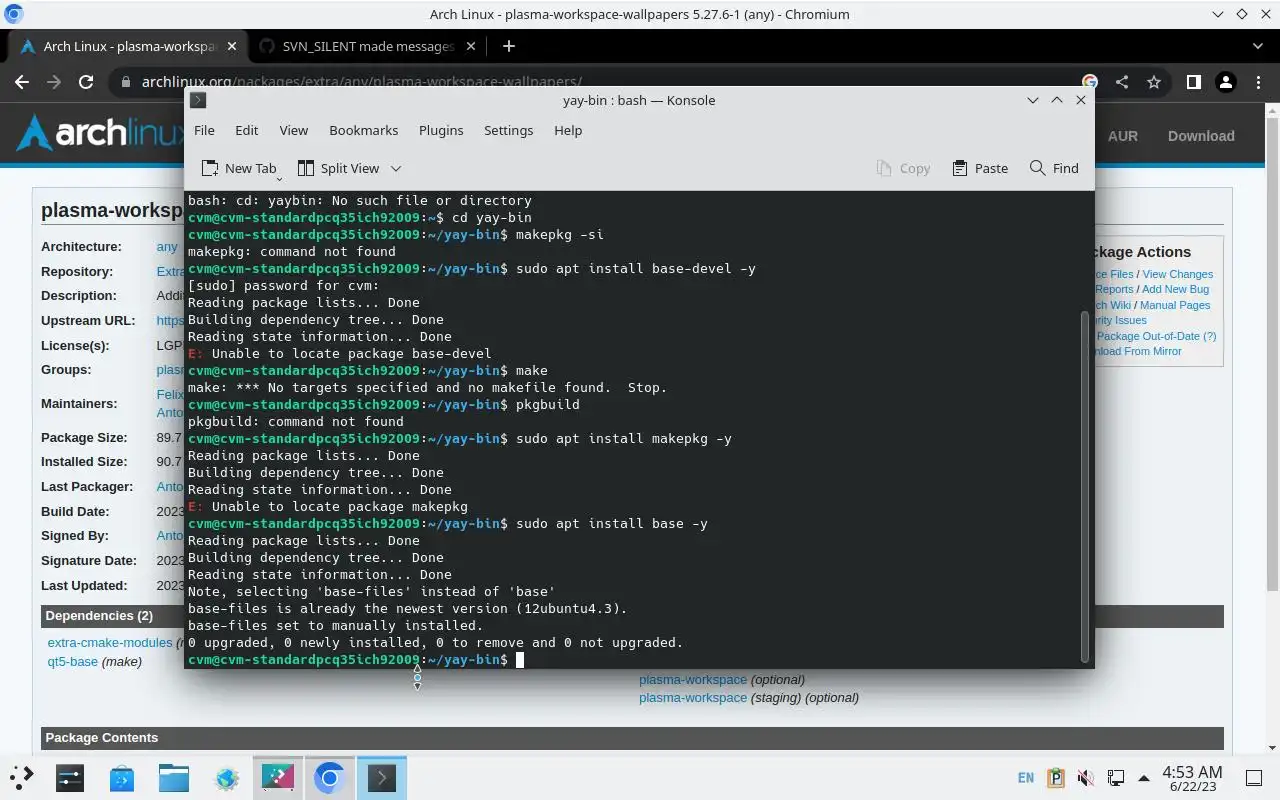This screenshot has width=1280, height=800.
Task: Open the Konsole File menu
Action: click(x=204, y=130)
